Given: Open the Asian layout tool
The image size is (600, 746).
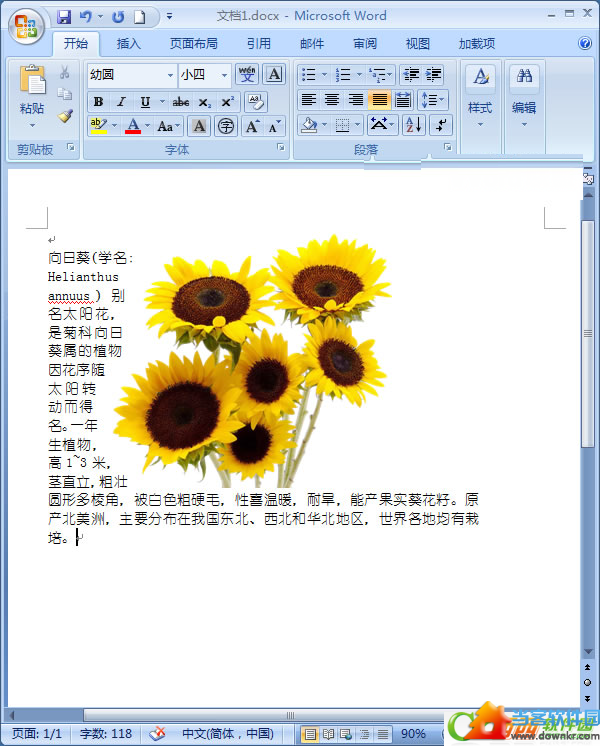Looking at the screenshot, I should (x=382, y=126).
